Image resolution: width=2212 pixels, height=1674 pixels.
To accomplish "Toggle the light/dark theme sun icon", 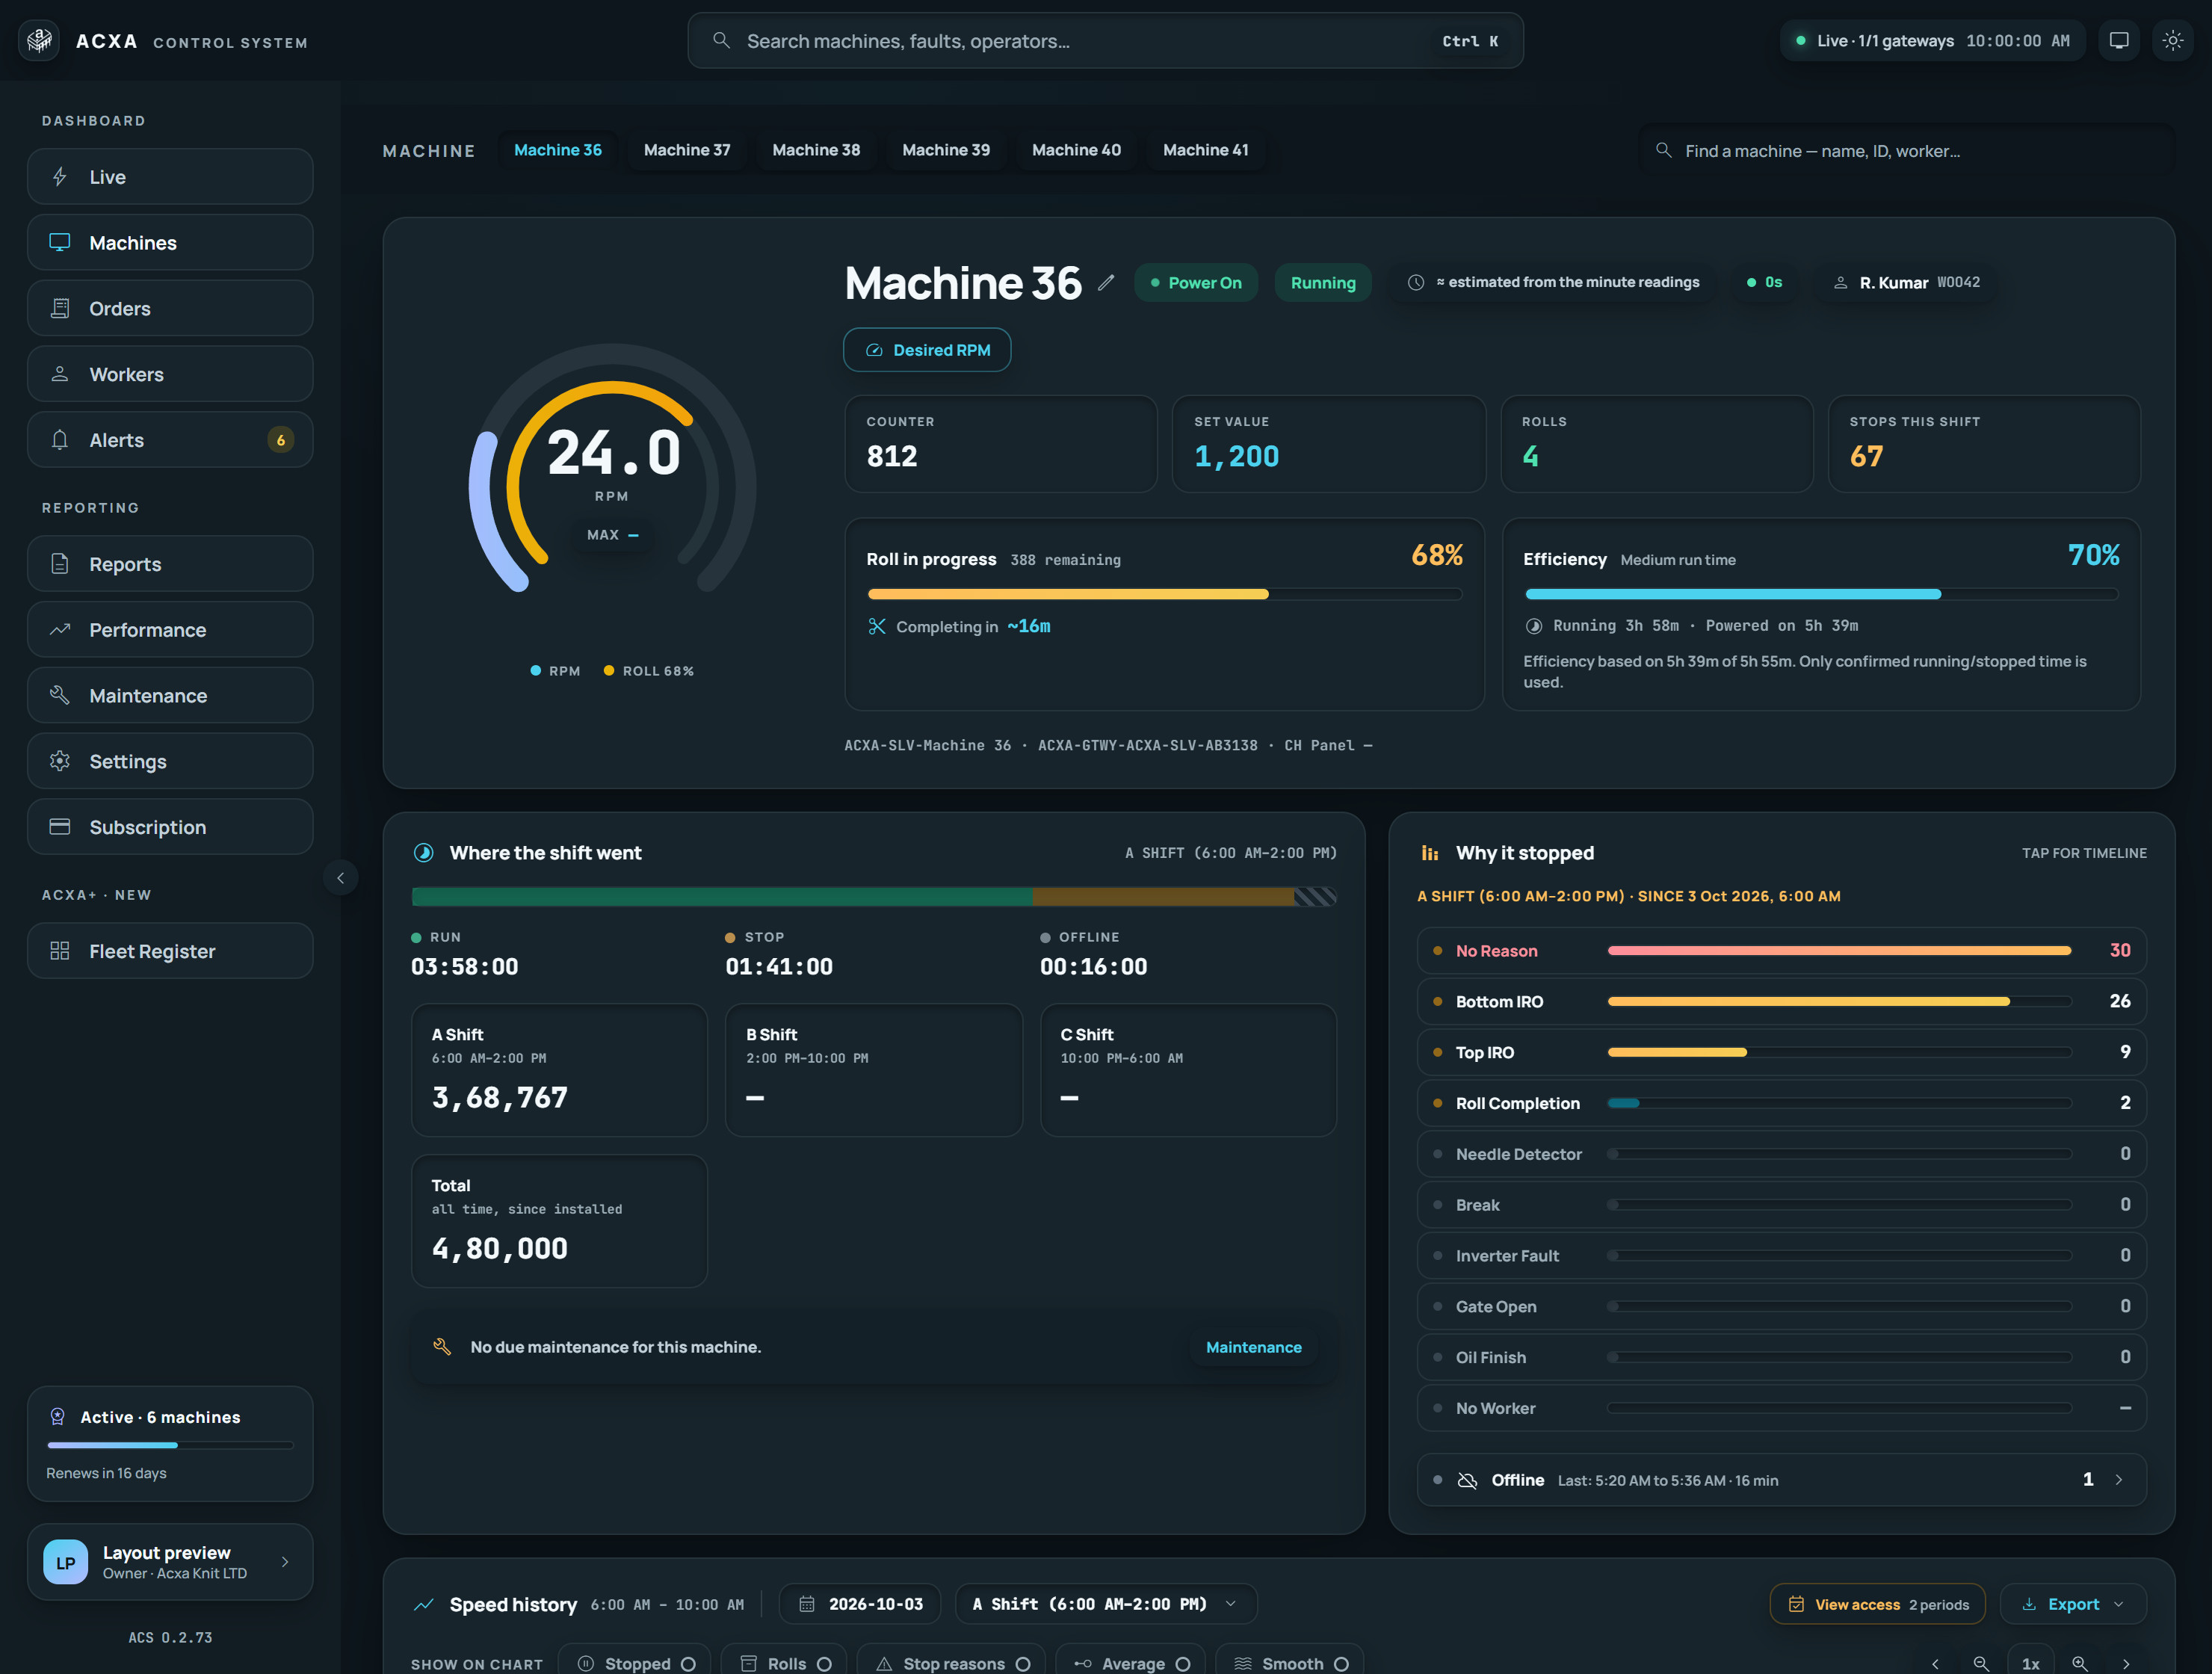I will tap(2172, 41).
